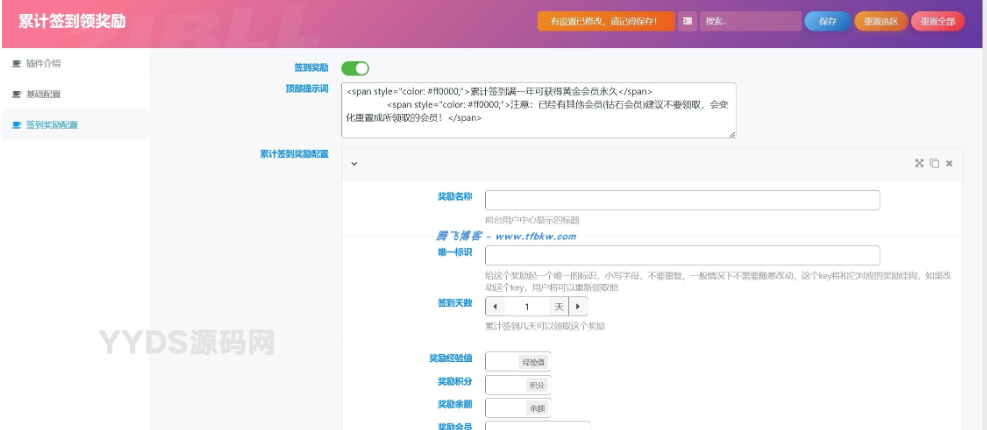Open the 插件介绍 tab

pyautogui.click(x=43, y=63)
